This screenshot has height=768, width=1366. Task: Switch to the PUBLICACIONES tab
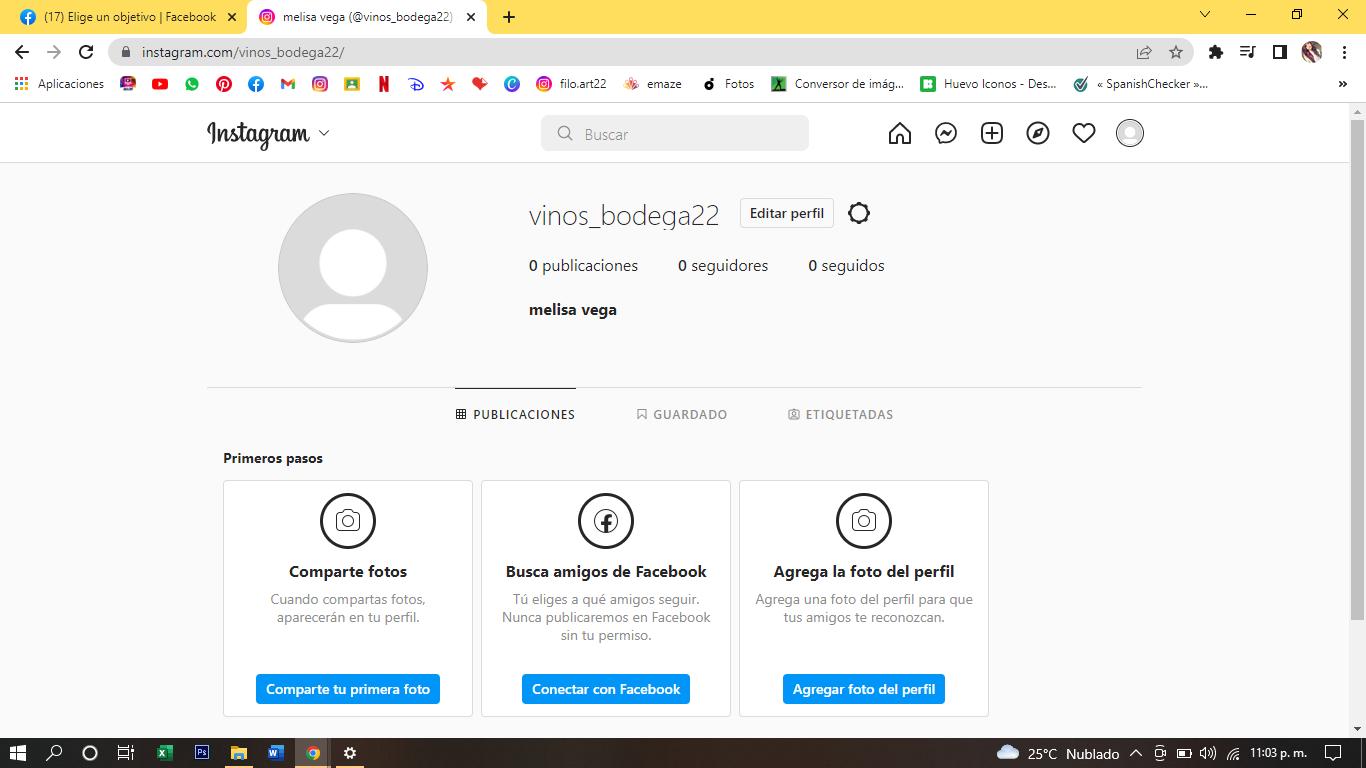pos(515,414)
